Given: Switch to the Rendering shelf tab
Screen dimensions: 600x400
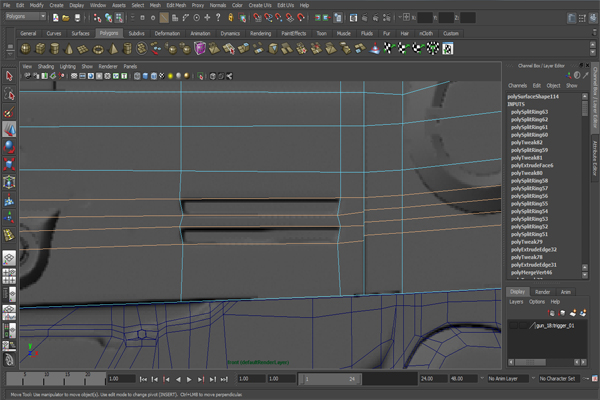Looking at the screenshot, I should [260, 33].
